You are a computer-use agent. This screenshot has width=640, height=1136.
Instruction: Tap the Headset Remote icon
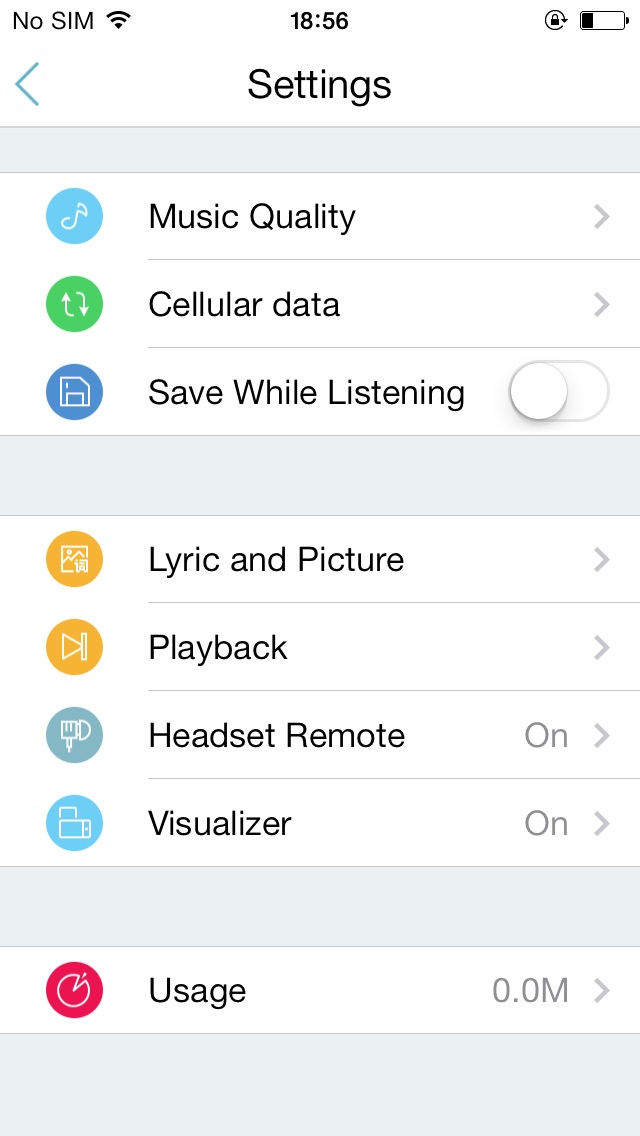(x=74, y=736)
